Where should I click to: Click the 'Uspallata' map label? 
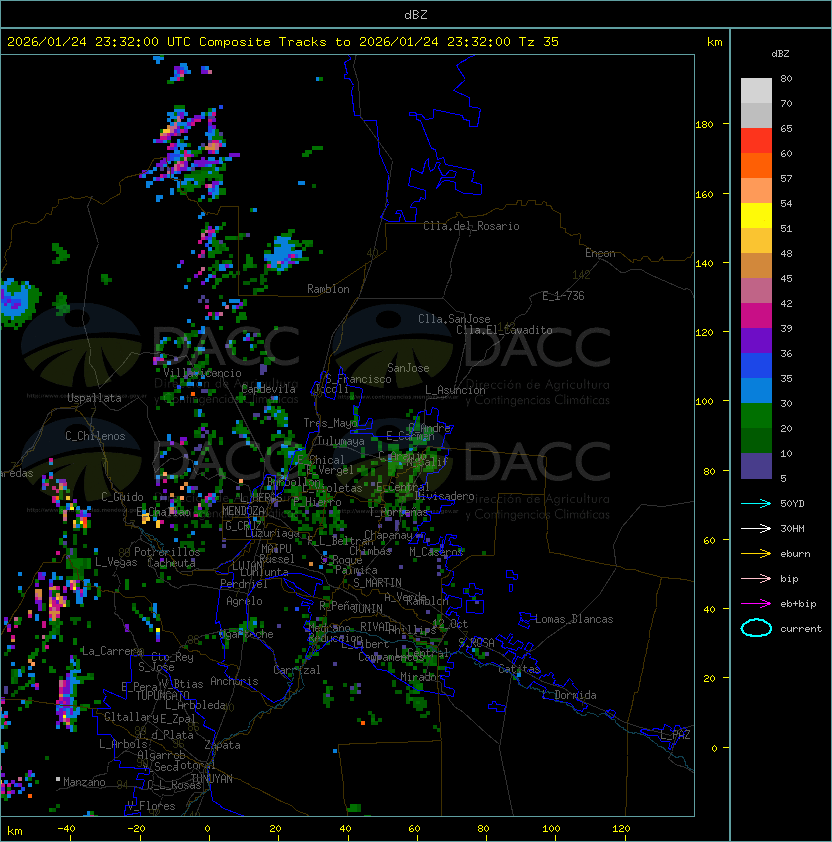[x=94, y=398]
